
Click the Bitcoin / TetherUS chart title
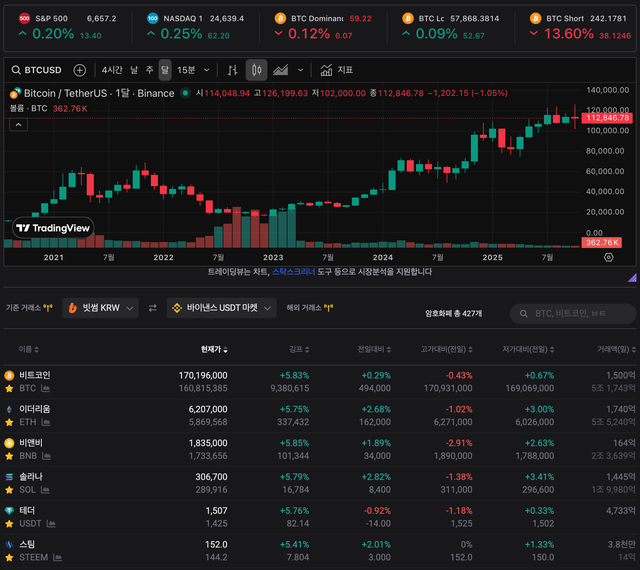tap(99, 94)
